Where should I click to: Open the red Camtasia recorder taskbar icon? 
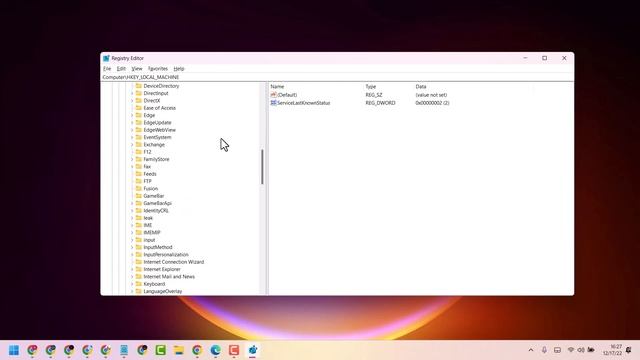click(234, 350)
